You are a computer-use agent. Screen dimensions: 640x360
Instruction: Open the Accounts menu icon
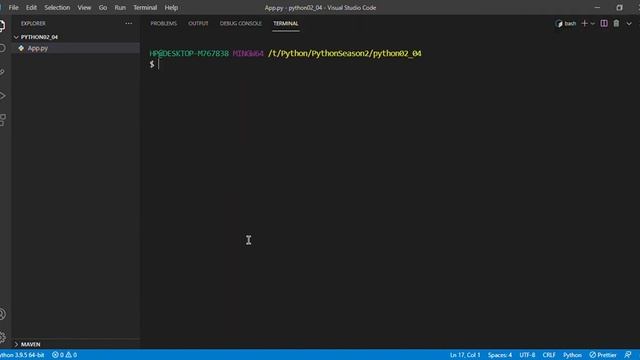click(2, 314)
